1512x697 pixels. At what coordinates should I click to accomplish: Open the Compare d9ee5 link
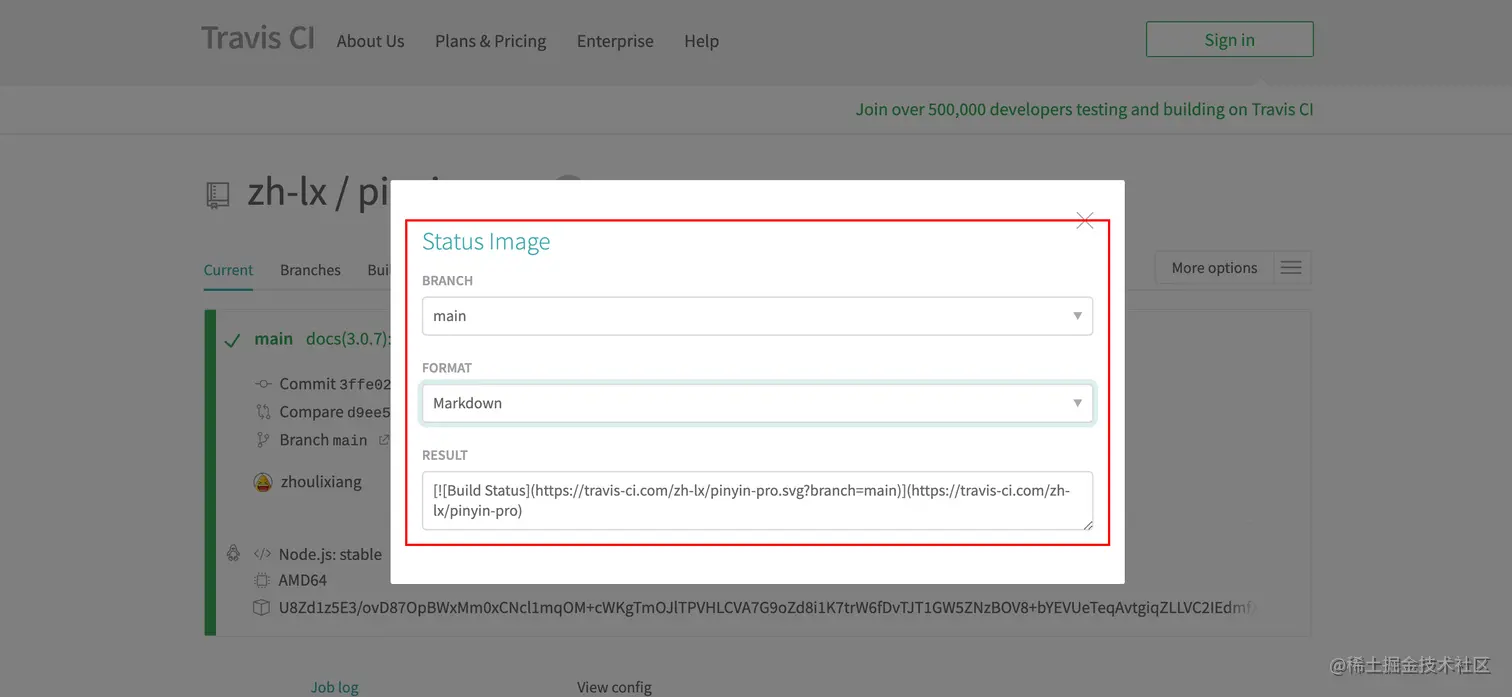335,412
